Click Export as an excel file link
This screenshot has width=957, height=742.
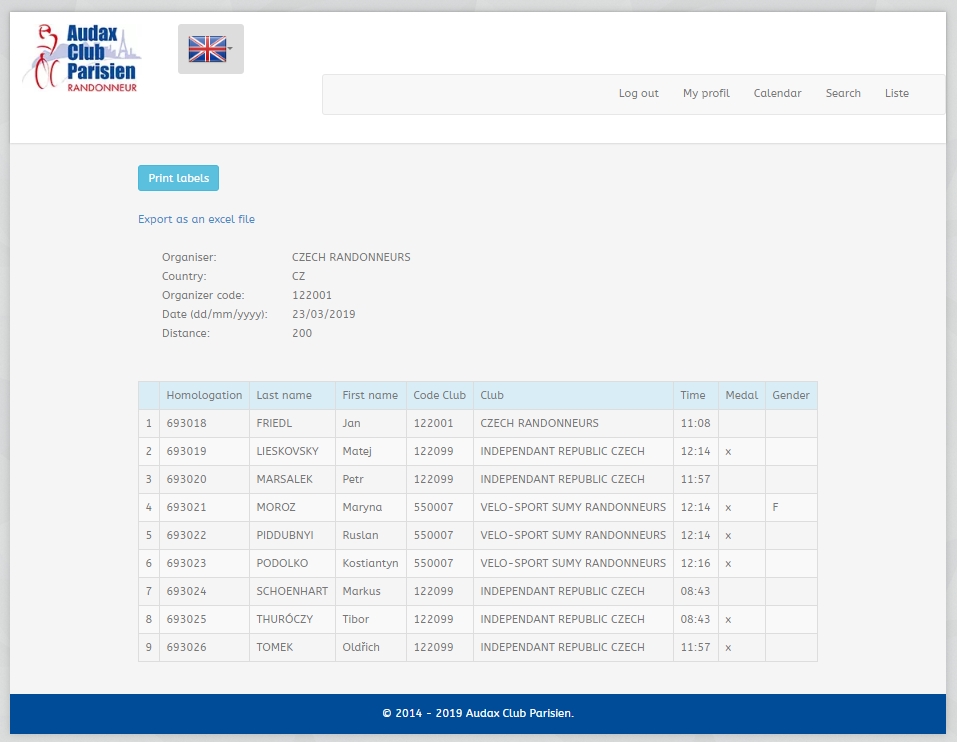click(x=196, y=219)
